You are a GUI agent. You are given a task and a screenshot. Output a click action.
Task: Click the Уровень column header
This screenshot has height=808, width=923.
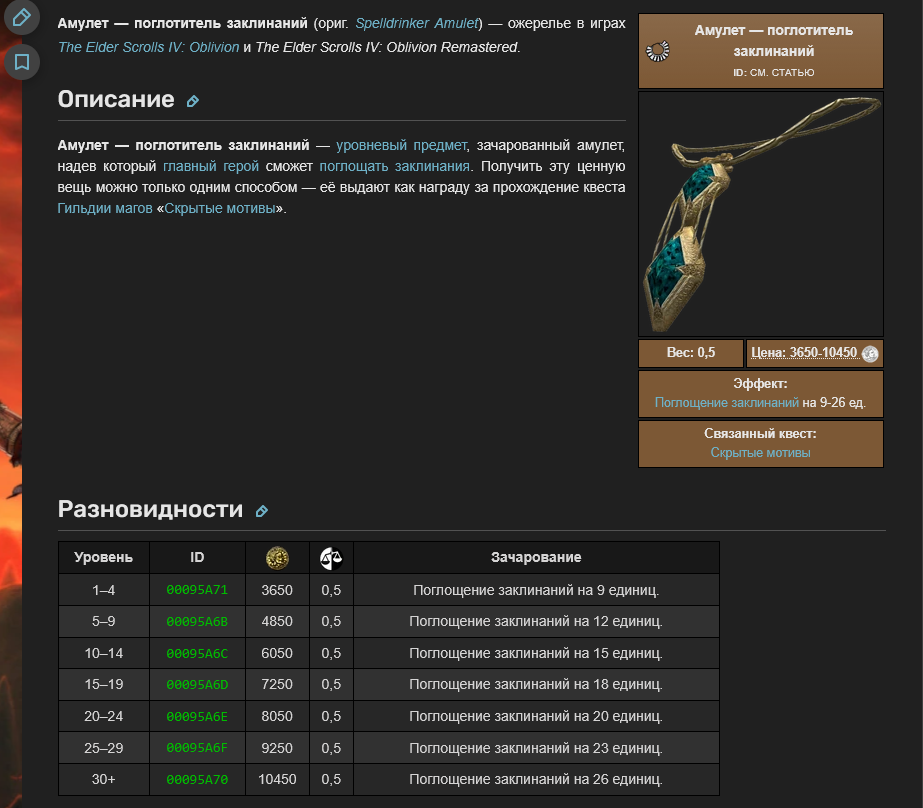(104, 557)
